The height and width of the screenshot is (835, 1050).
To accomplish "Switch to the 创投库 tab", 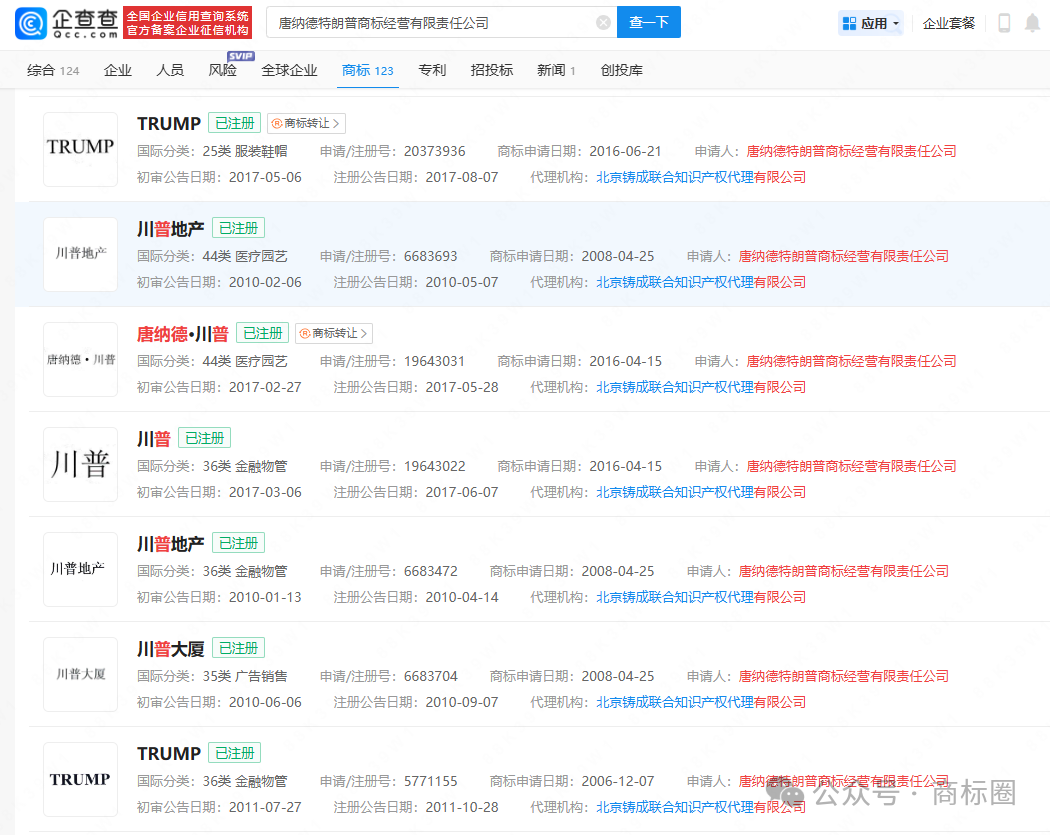I will tap(621, 70).
